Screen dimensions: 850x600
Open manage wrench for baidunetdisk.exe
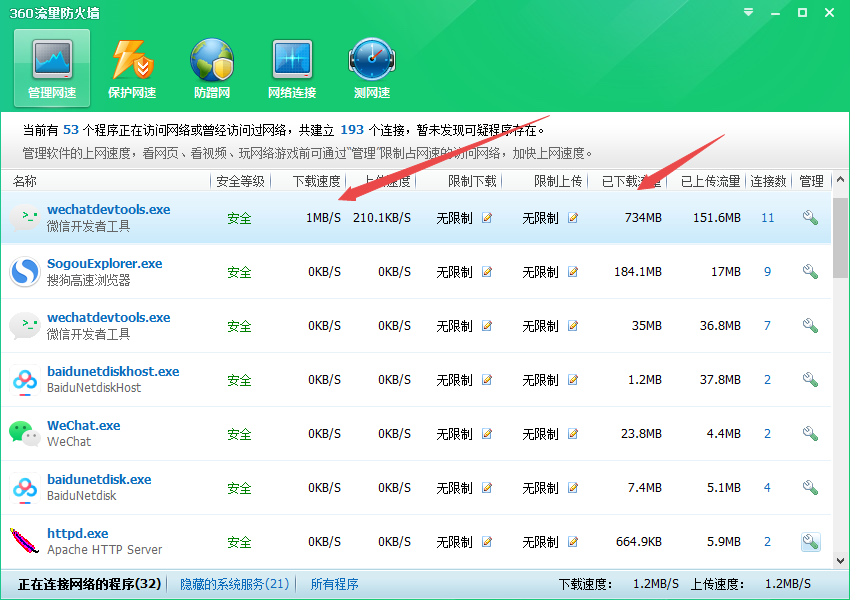pyautogui.click(x=810, y=487)
